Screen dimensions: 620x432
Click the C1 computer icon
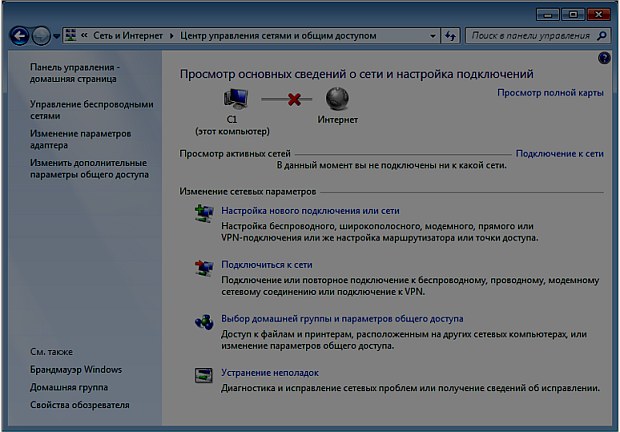point(237,100)
